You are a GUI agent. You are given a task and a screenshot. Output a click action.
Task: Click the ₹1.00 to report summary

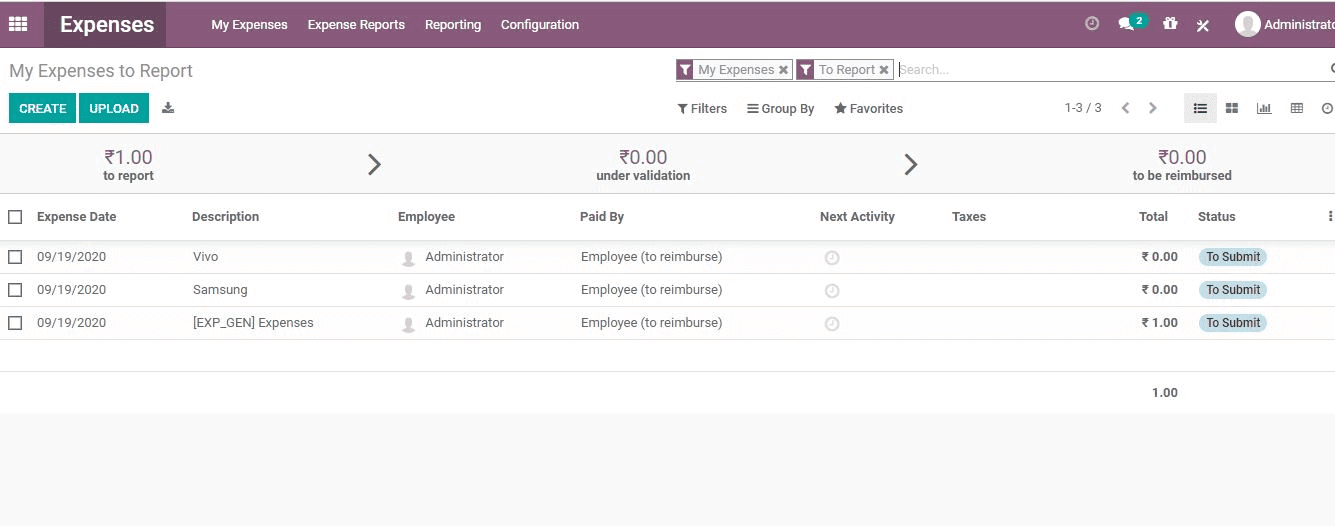(128, 165)
